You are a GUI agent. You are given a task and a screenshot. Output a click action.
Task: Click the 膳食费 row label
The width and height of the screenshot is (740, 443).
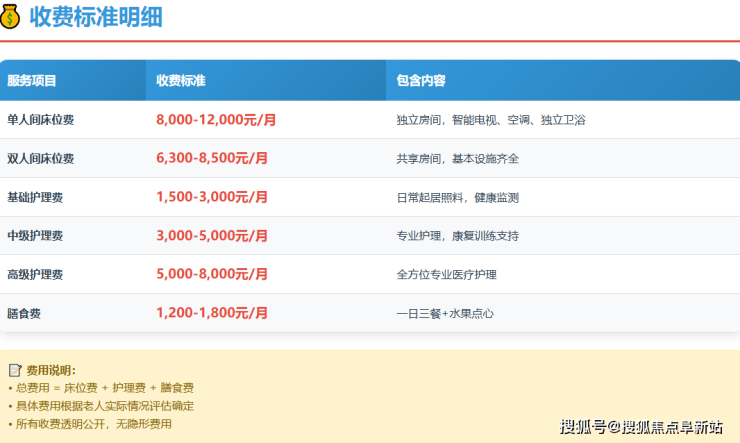point(24,314)
